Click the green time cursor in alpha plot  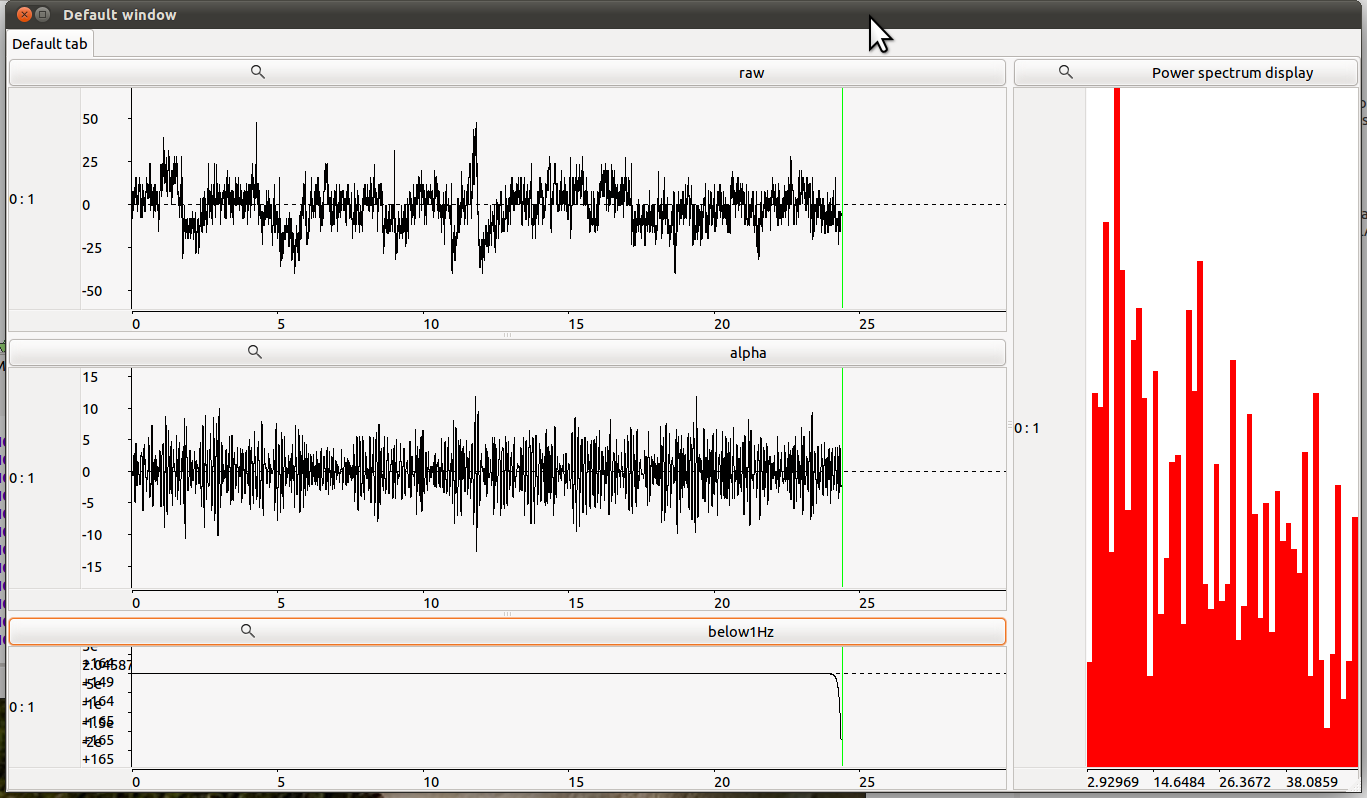click(842, 478)
